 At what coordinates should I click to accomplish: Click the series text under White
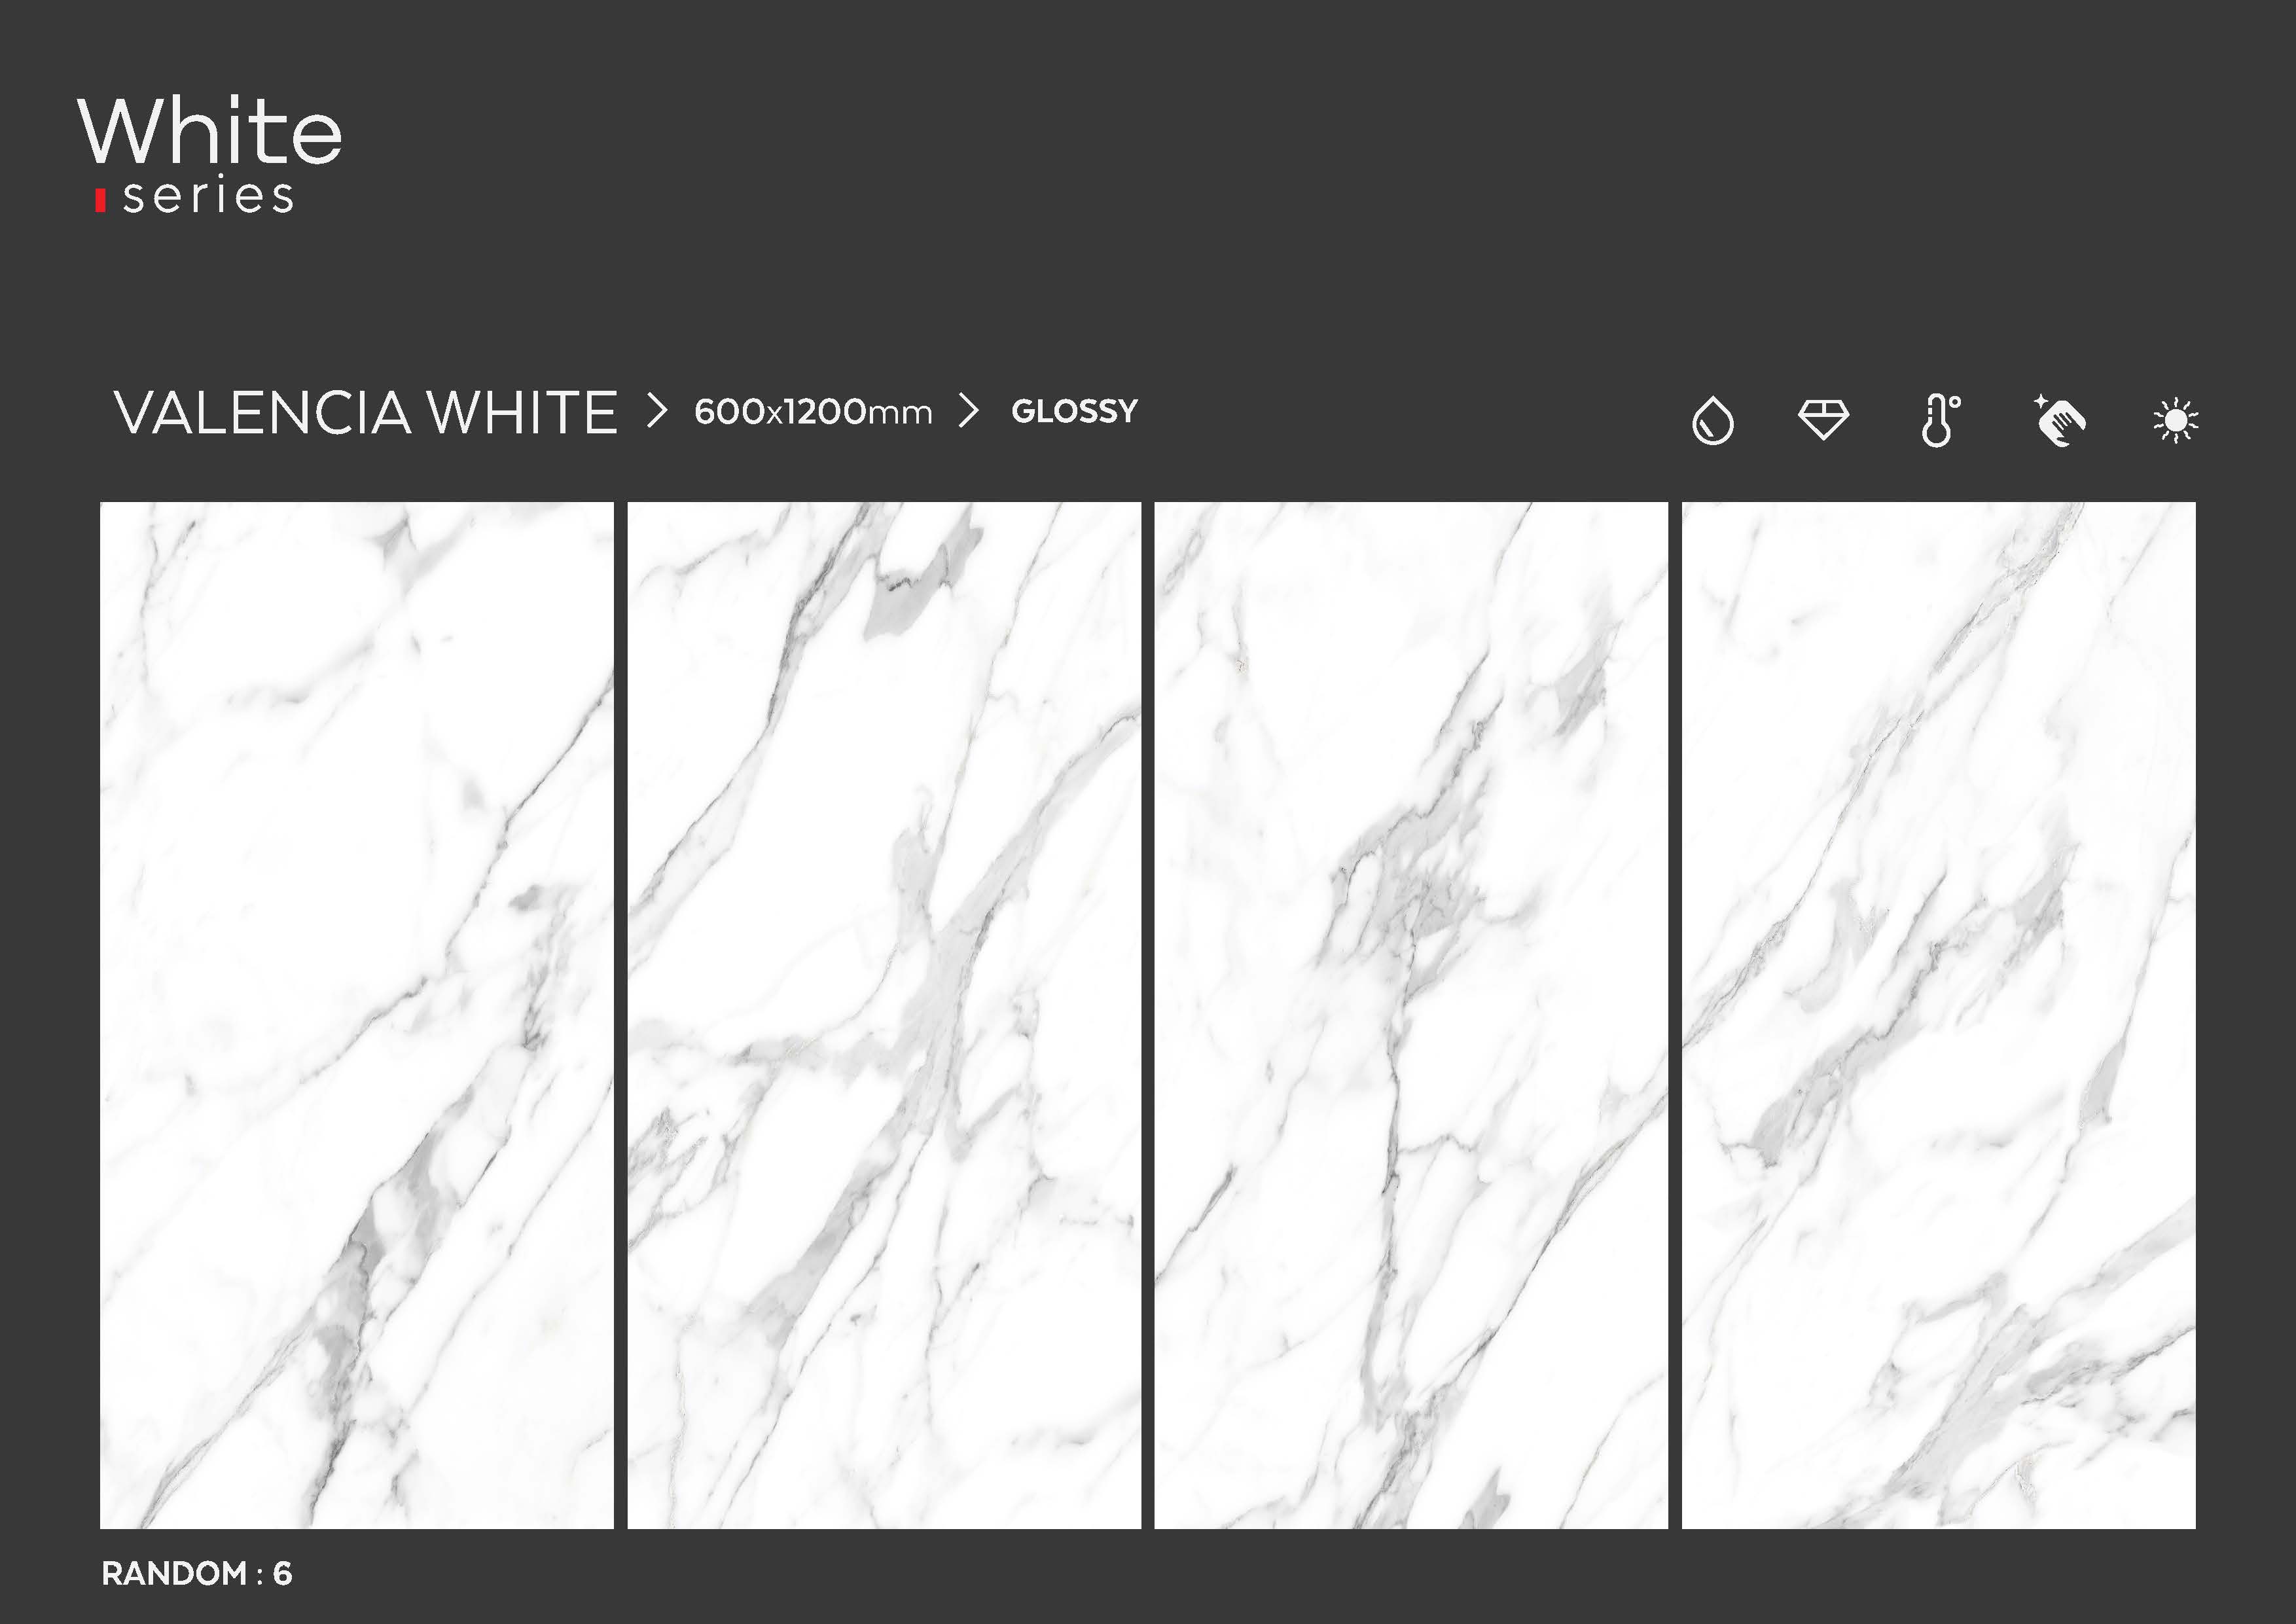point(208,196)
